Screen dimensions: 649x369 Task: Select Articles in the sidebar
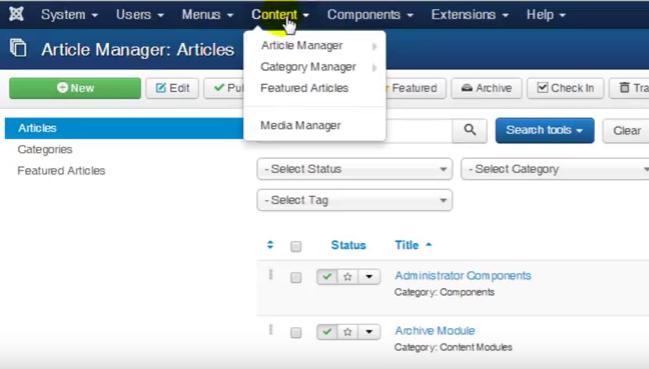(124, 128)
